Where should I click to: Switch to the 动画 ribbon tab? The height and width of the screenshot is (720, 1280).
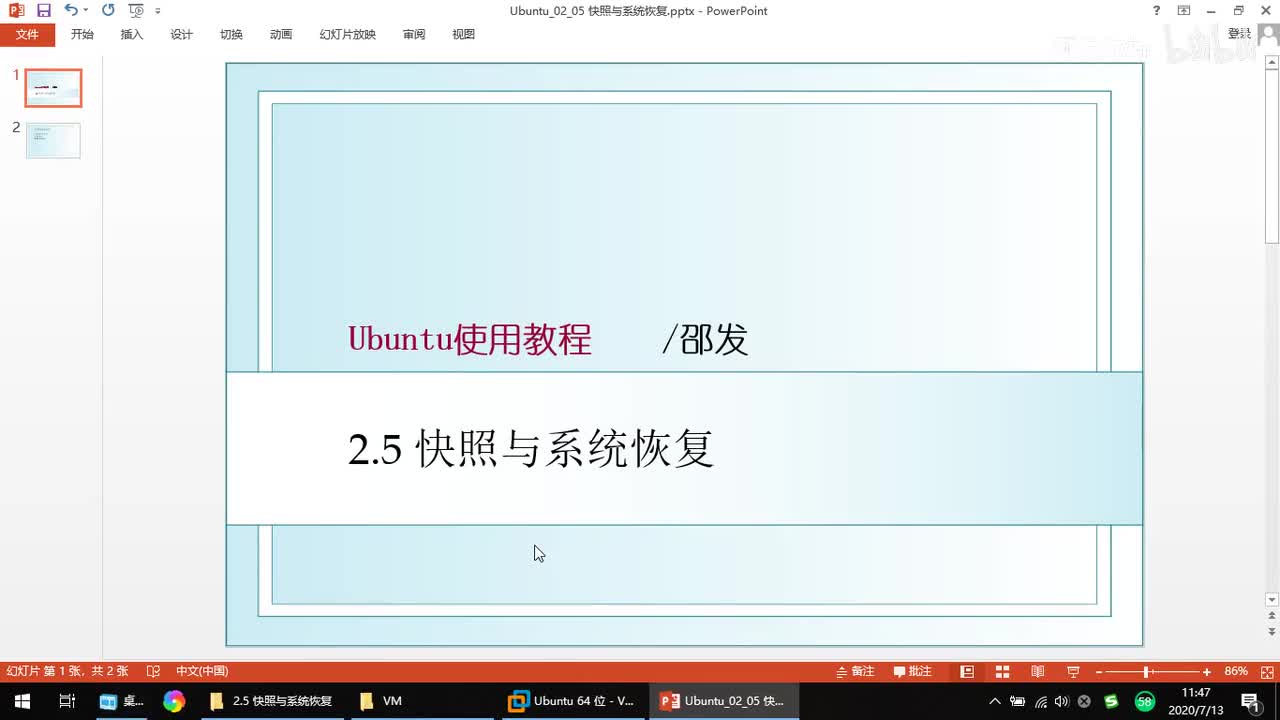click(281, 34)
